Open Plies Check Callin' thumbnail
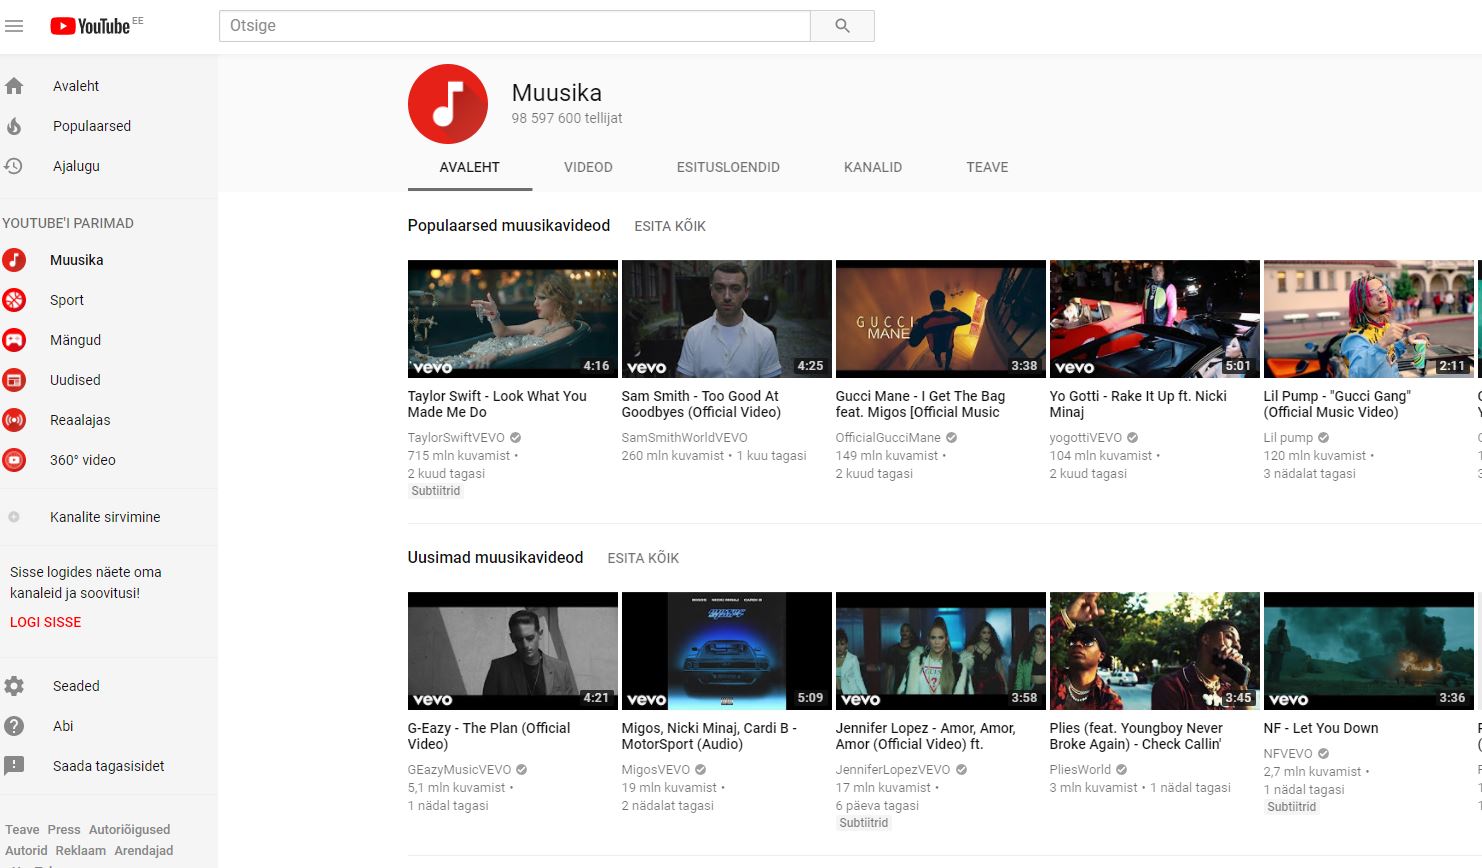 (x=1154, y=651)
